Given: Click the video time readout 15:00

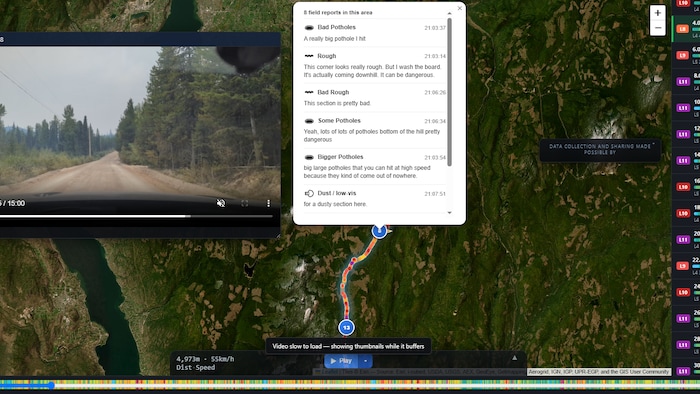Looking at the screenshot, I should [x=16, y=203].
